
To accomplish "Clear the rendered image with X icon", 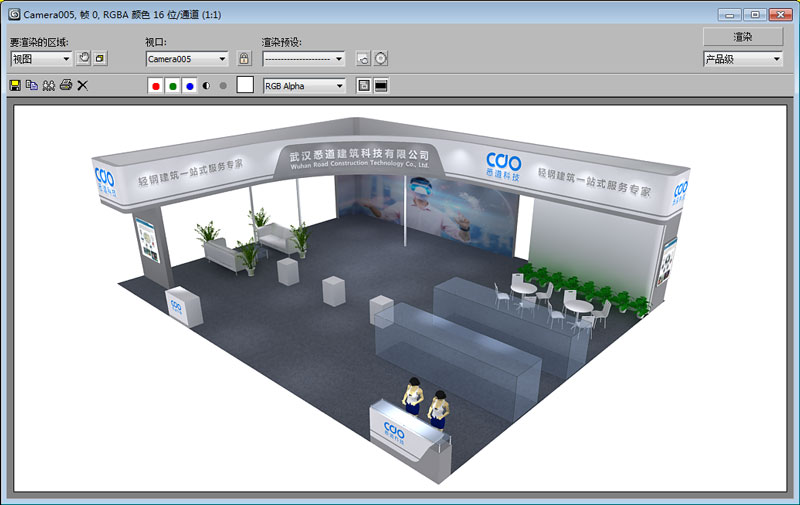I will coord(83,86).
